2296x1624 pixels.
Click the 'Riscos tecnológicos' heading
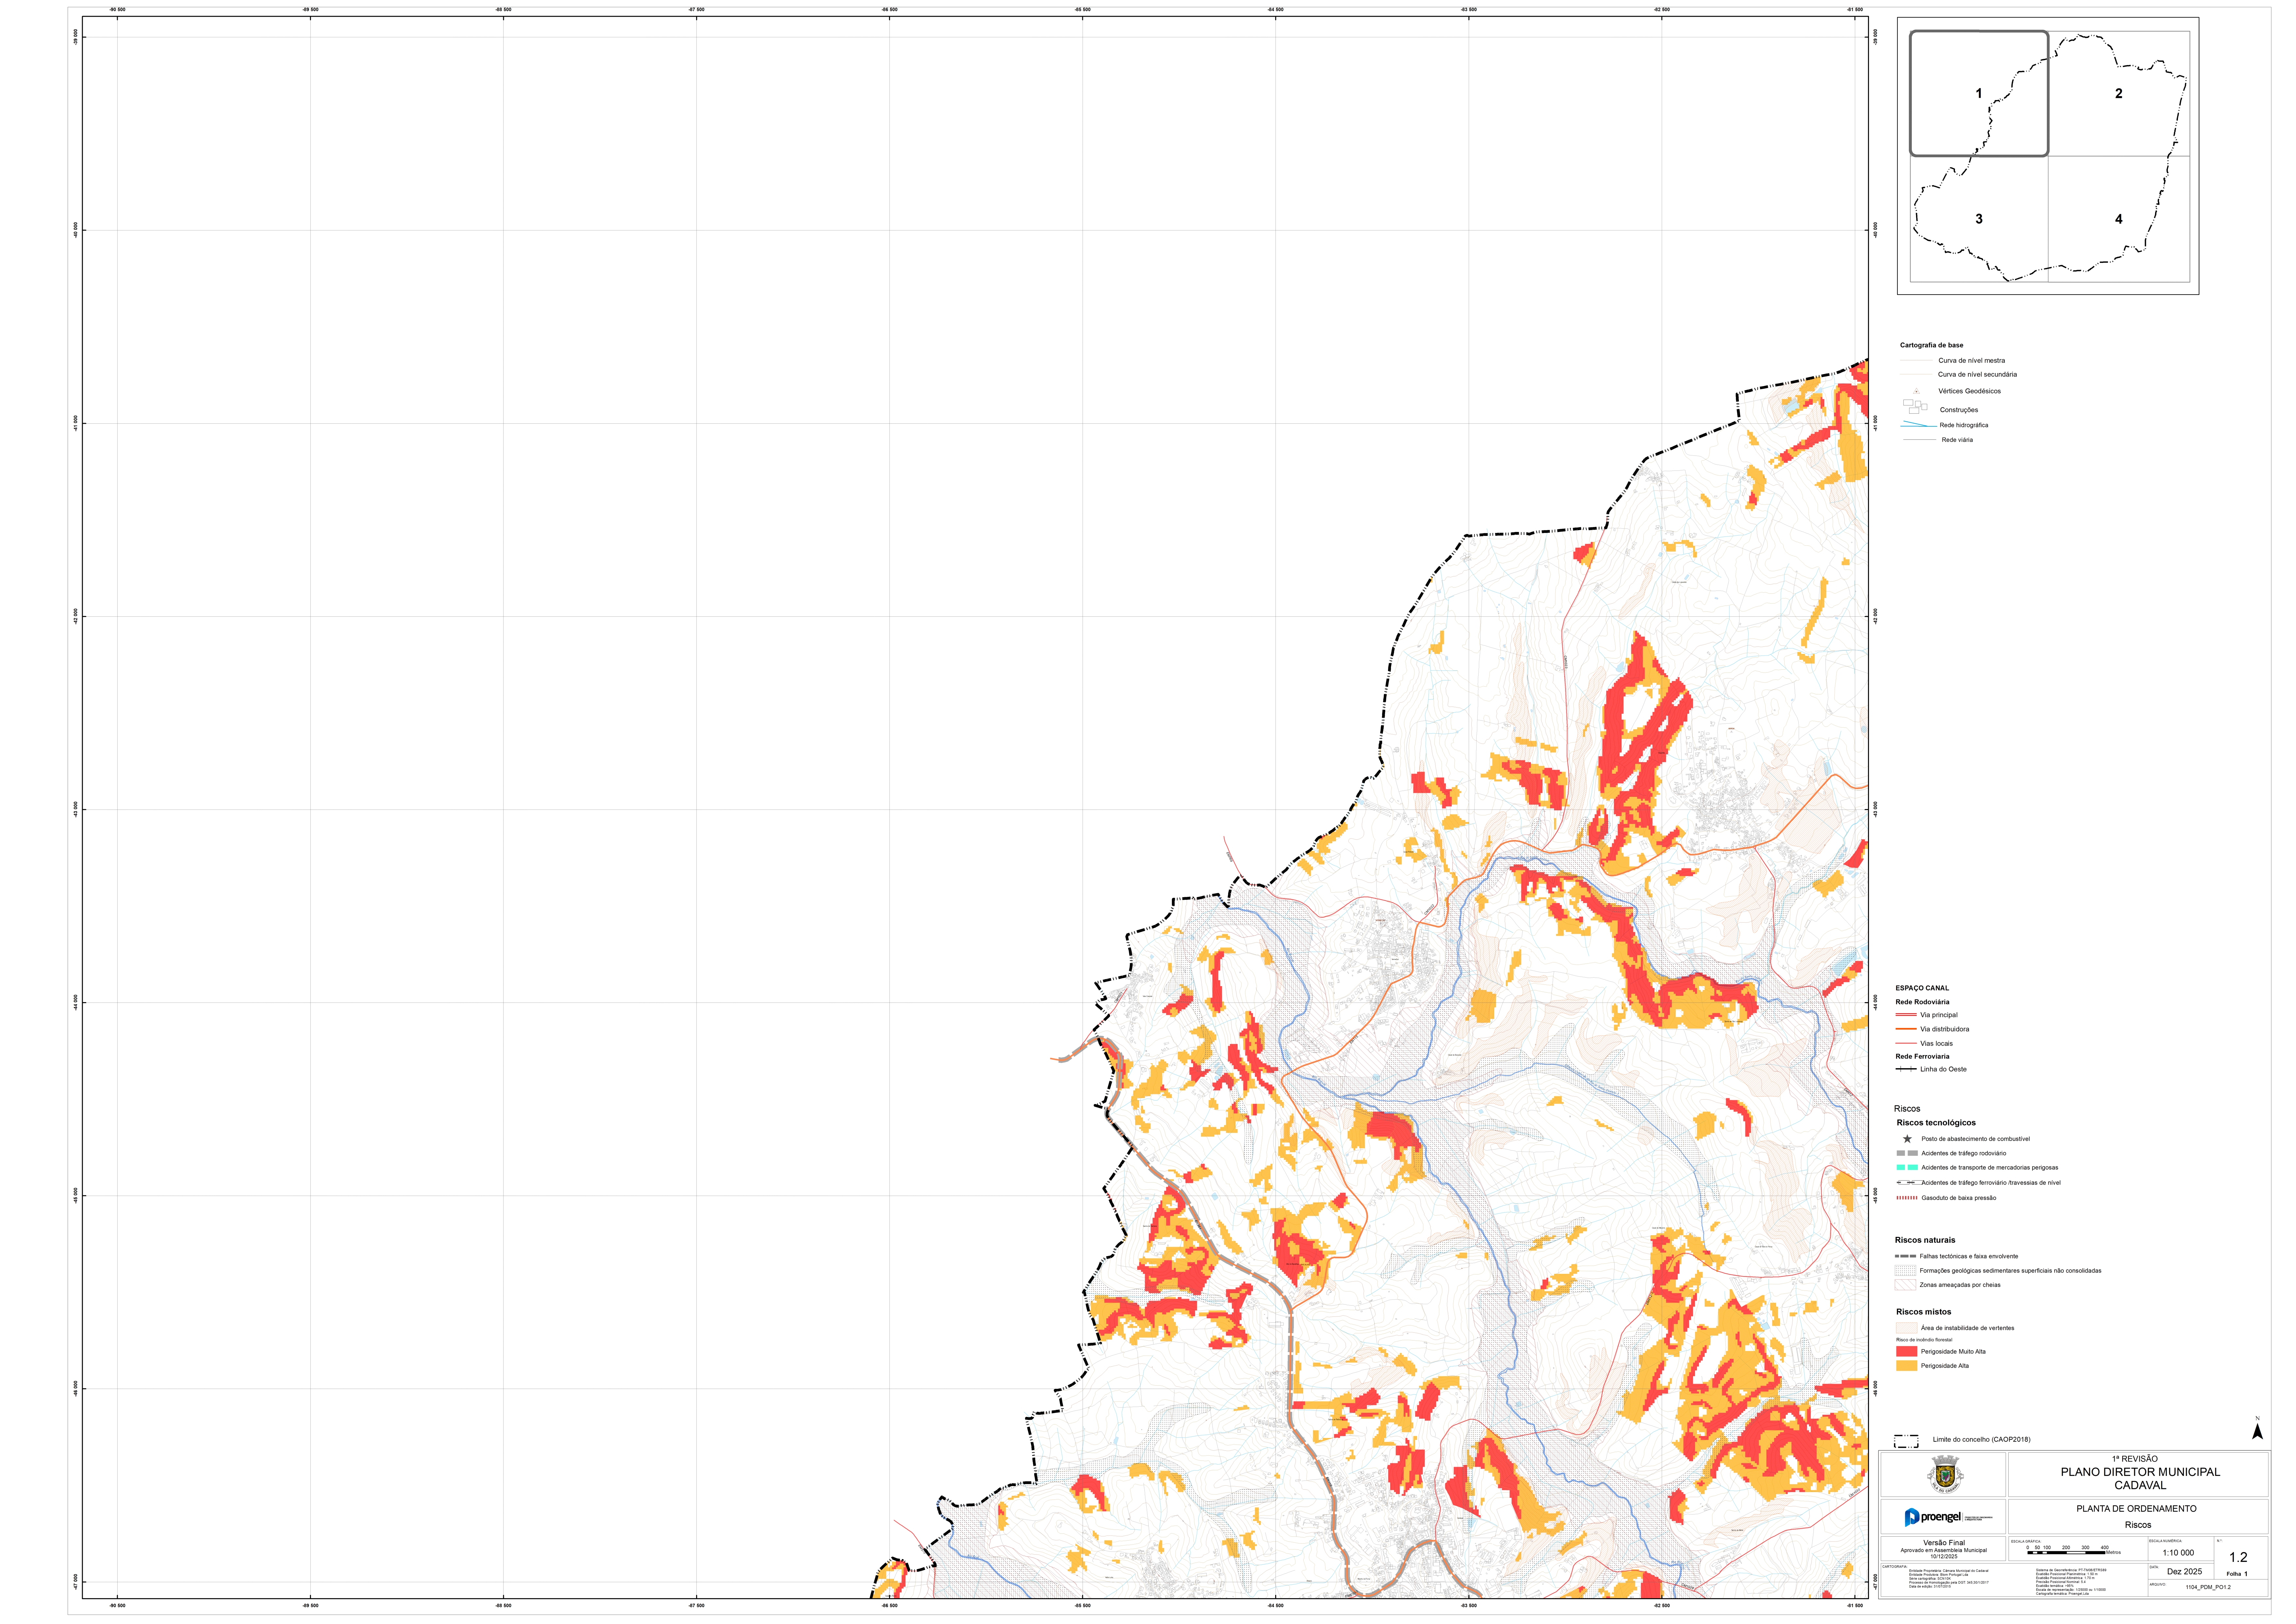[1936, 1123]
